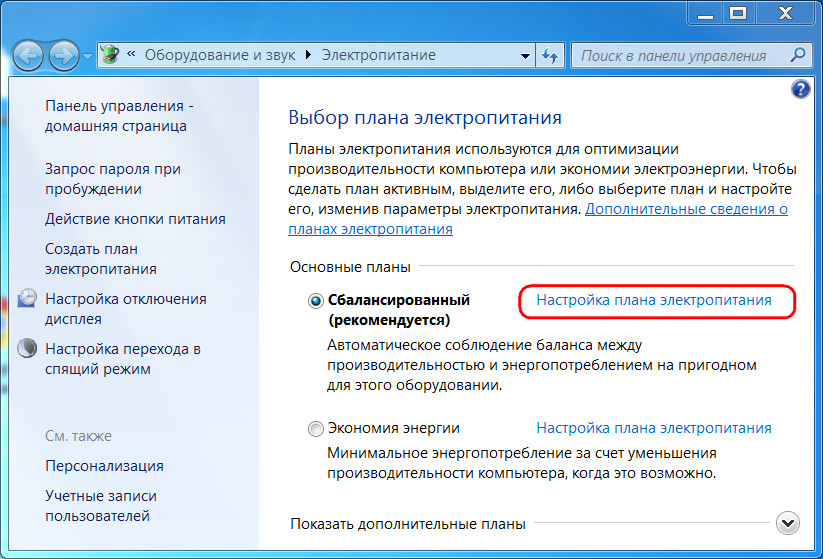Open 'Панель управления - домашняя страница' link
The image size is (823, 559).
tap(119, 115)
